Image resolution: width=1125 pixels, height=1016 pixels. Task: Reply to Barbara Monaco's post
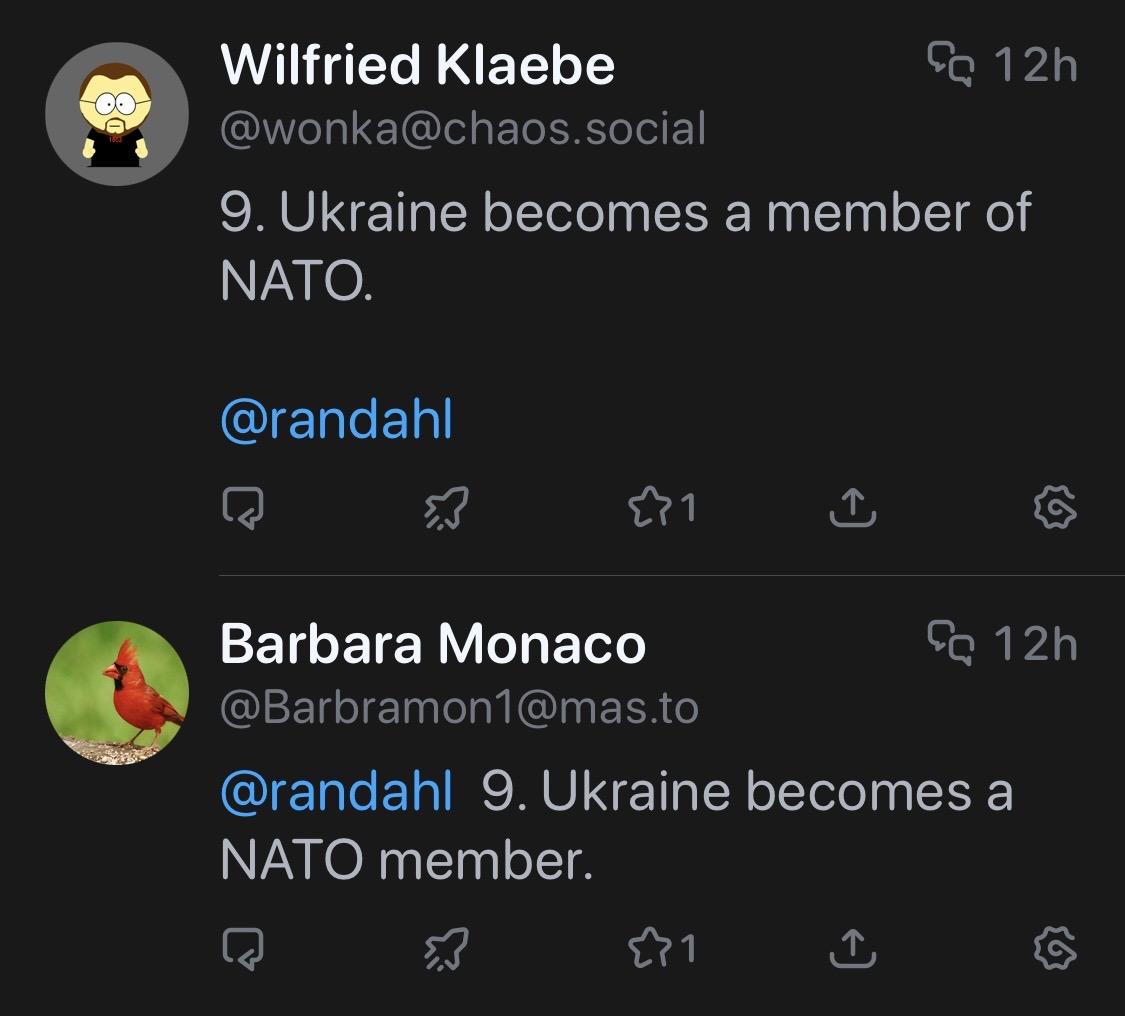tap(243, 949)
